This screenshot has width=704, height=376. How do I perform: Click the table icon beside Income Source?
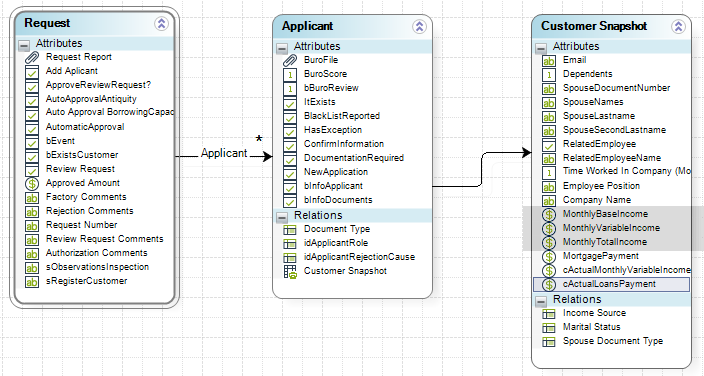tap(549, 314)
